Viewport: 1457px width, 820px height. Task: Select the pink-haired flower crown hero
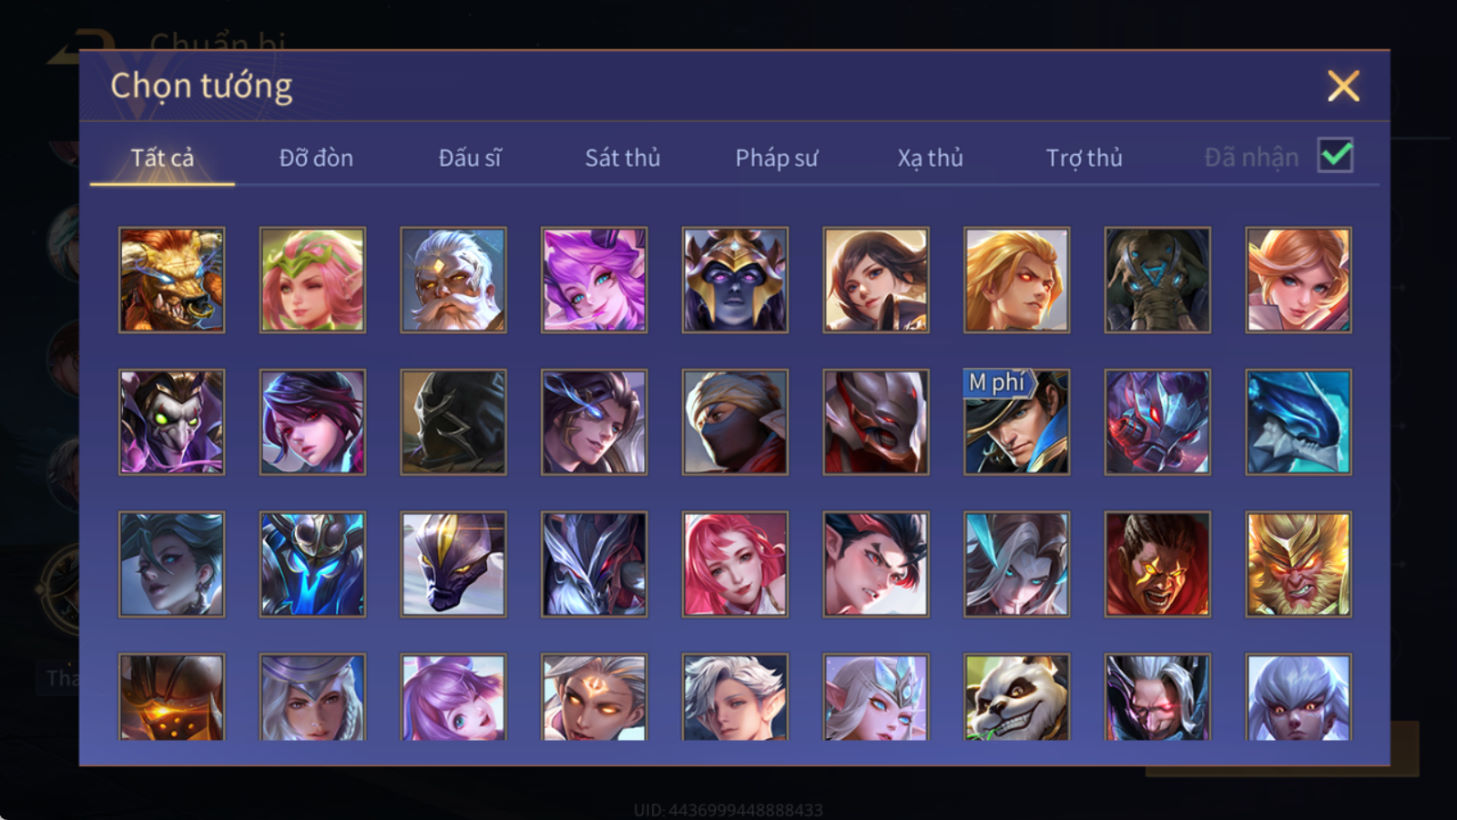tap(313, 280)
